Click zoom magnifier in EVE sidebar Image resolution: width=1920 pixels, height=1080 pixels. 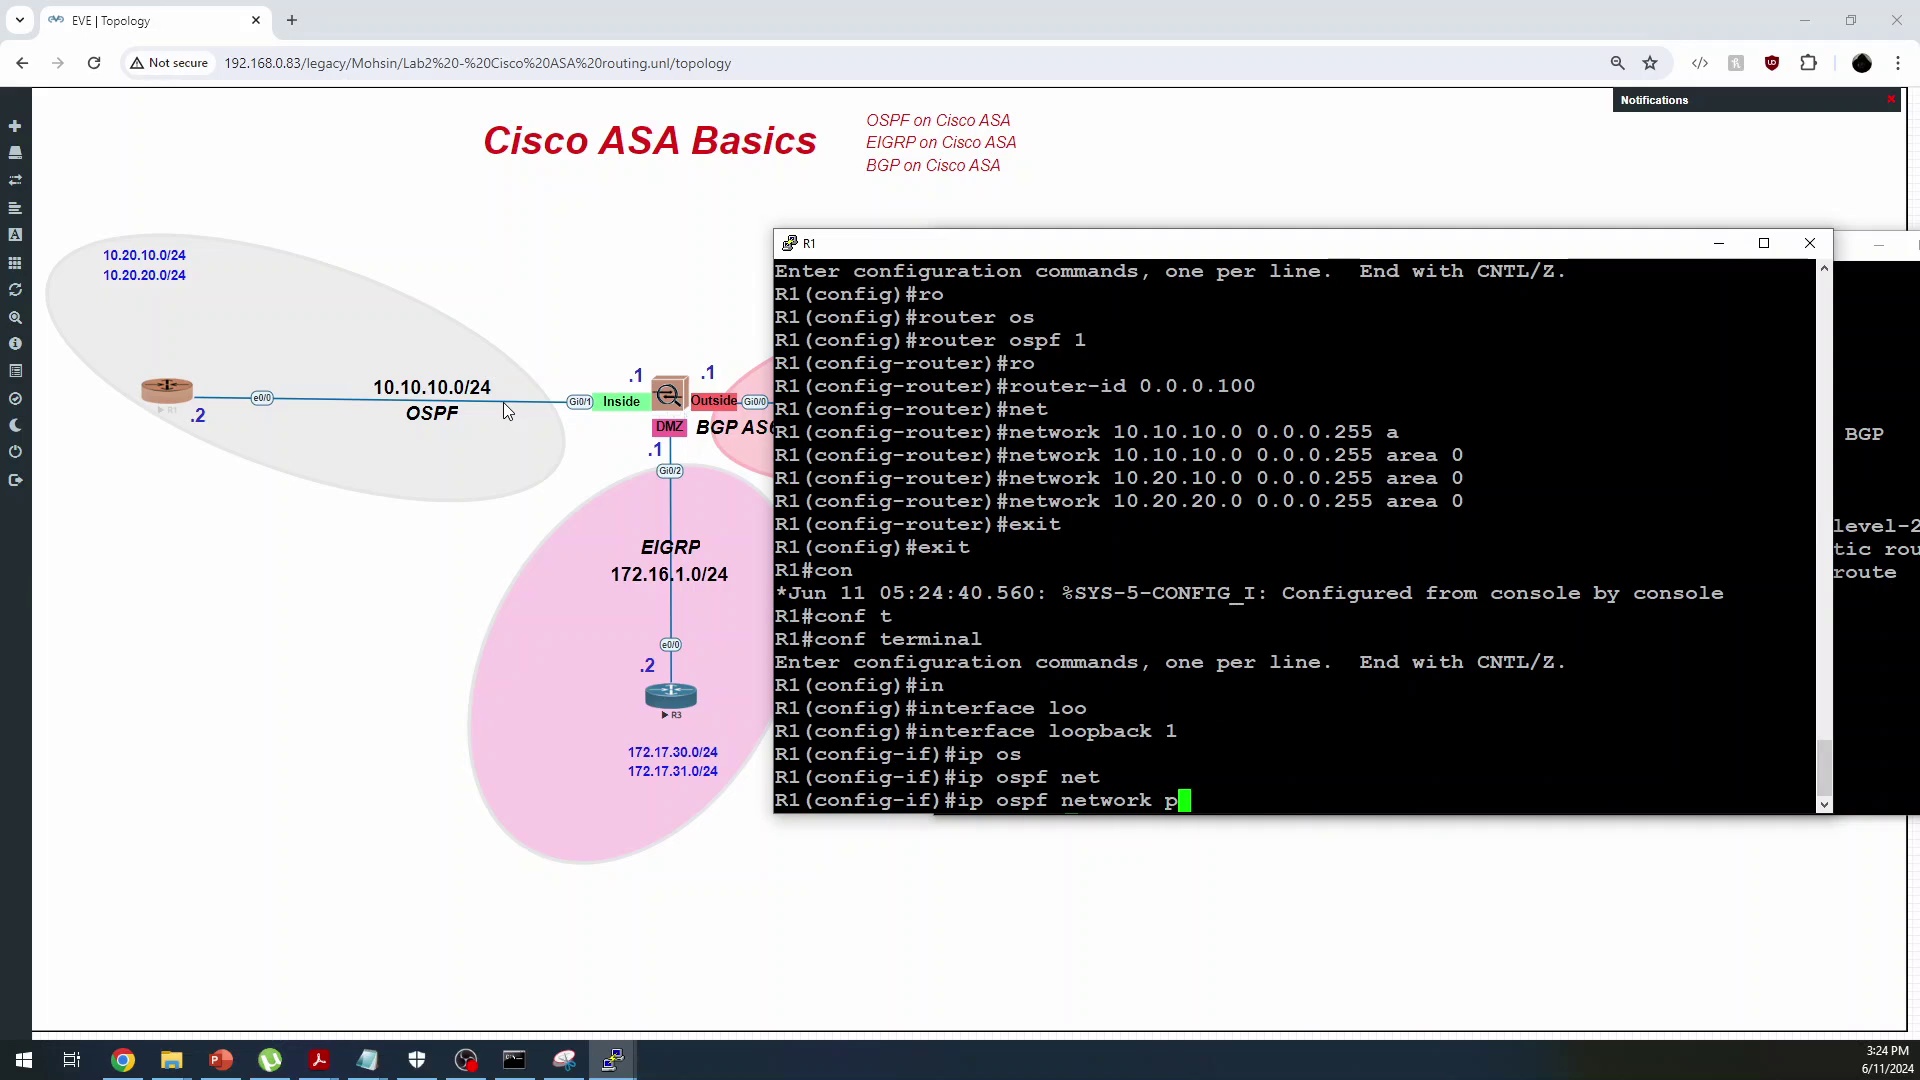15,317
